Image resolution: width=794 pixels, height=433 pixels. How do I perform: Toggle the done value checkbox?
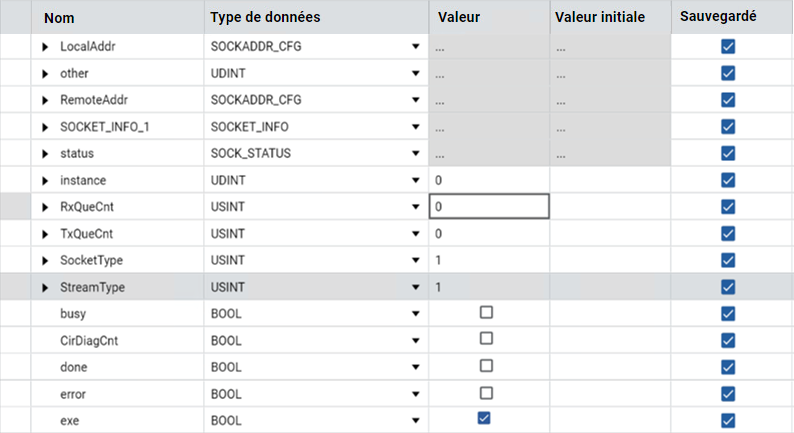(486, 366)
